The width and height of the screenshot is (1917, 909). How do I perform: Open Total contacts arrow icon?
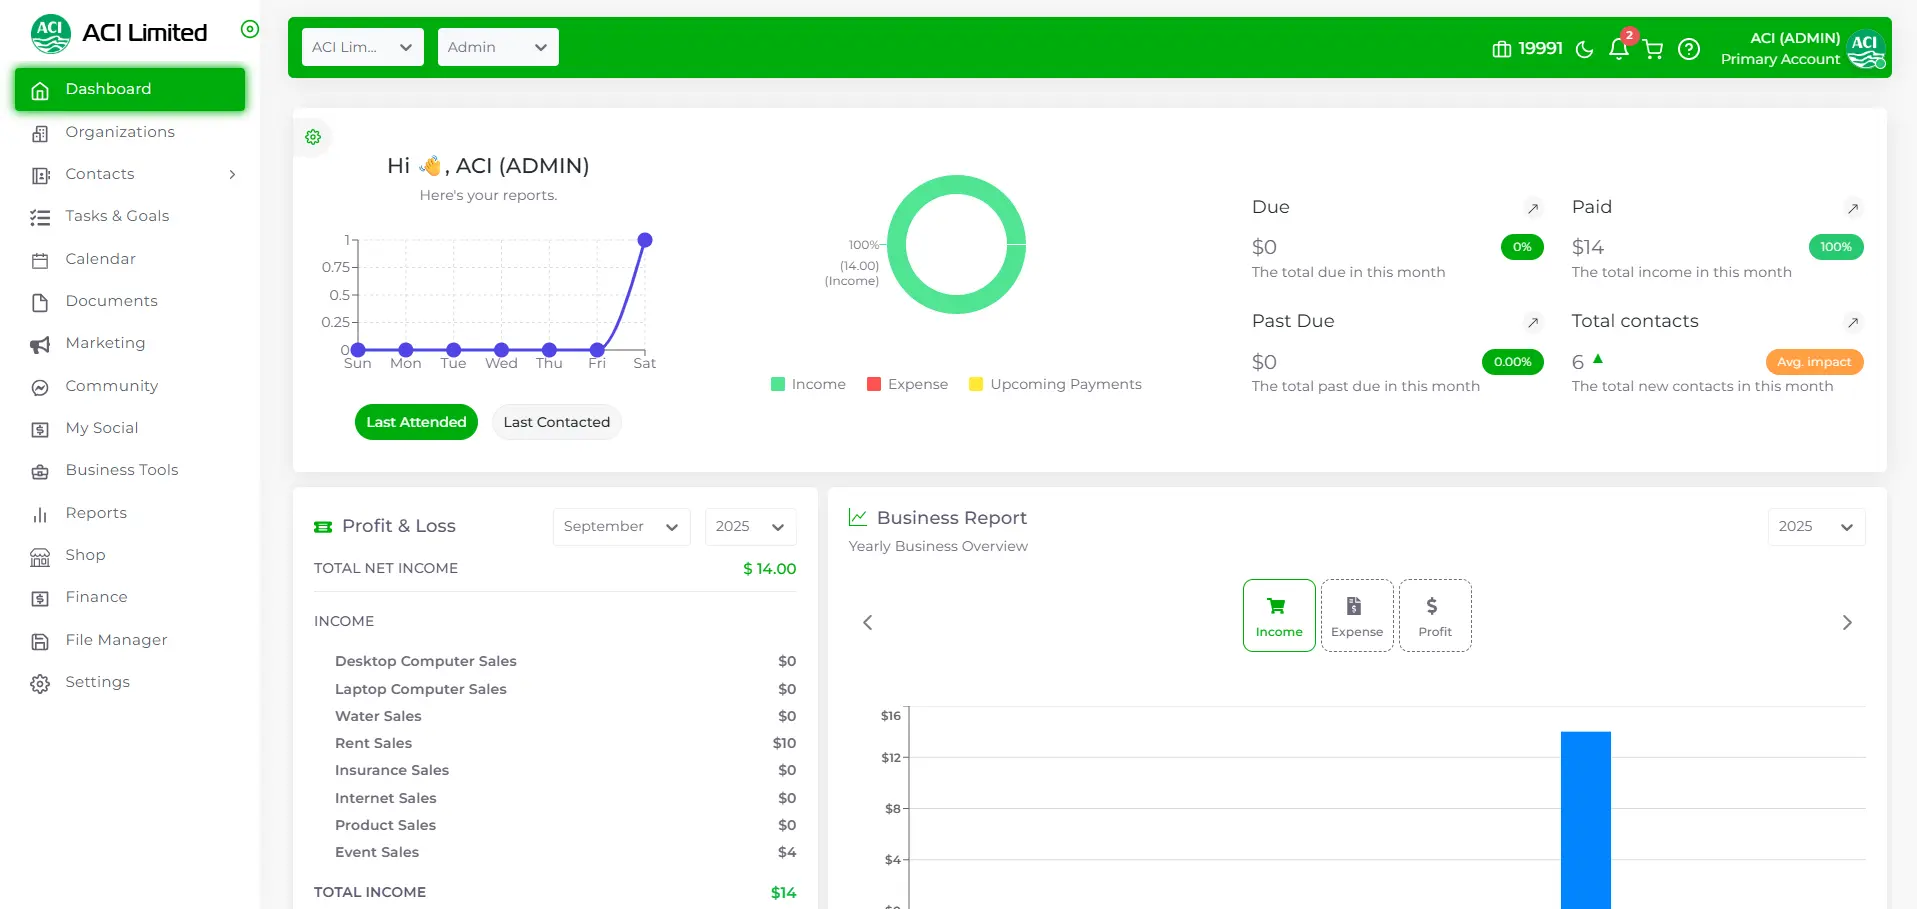pos(1852,323)
